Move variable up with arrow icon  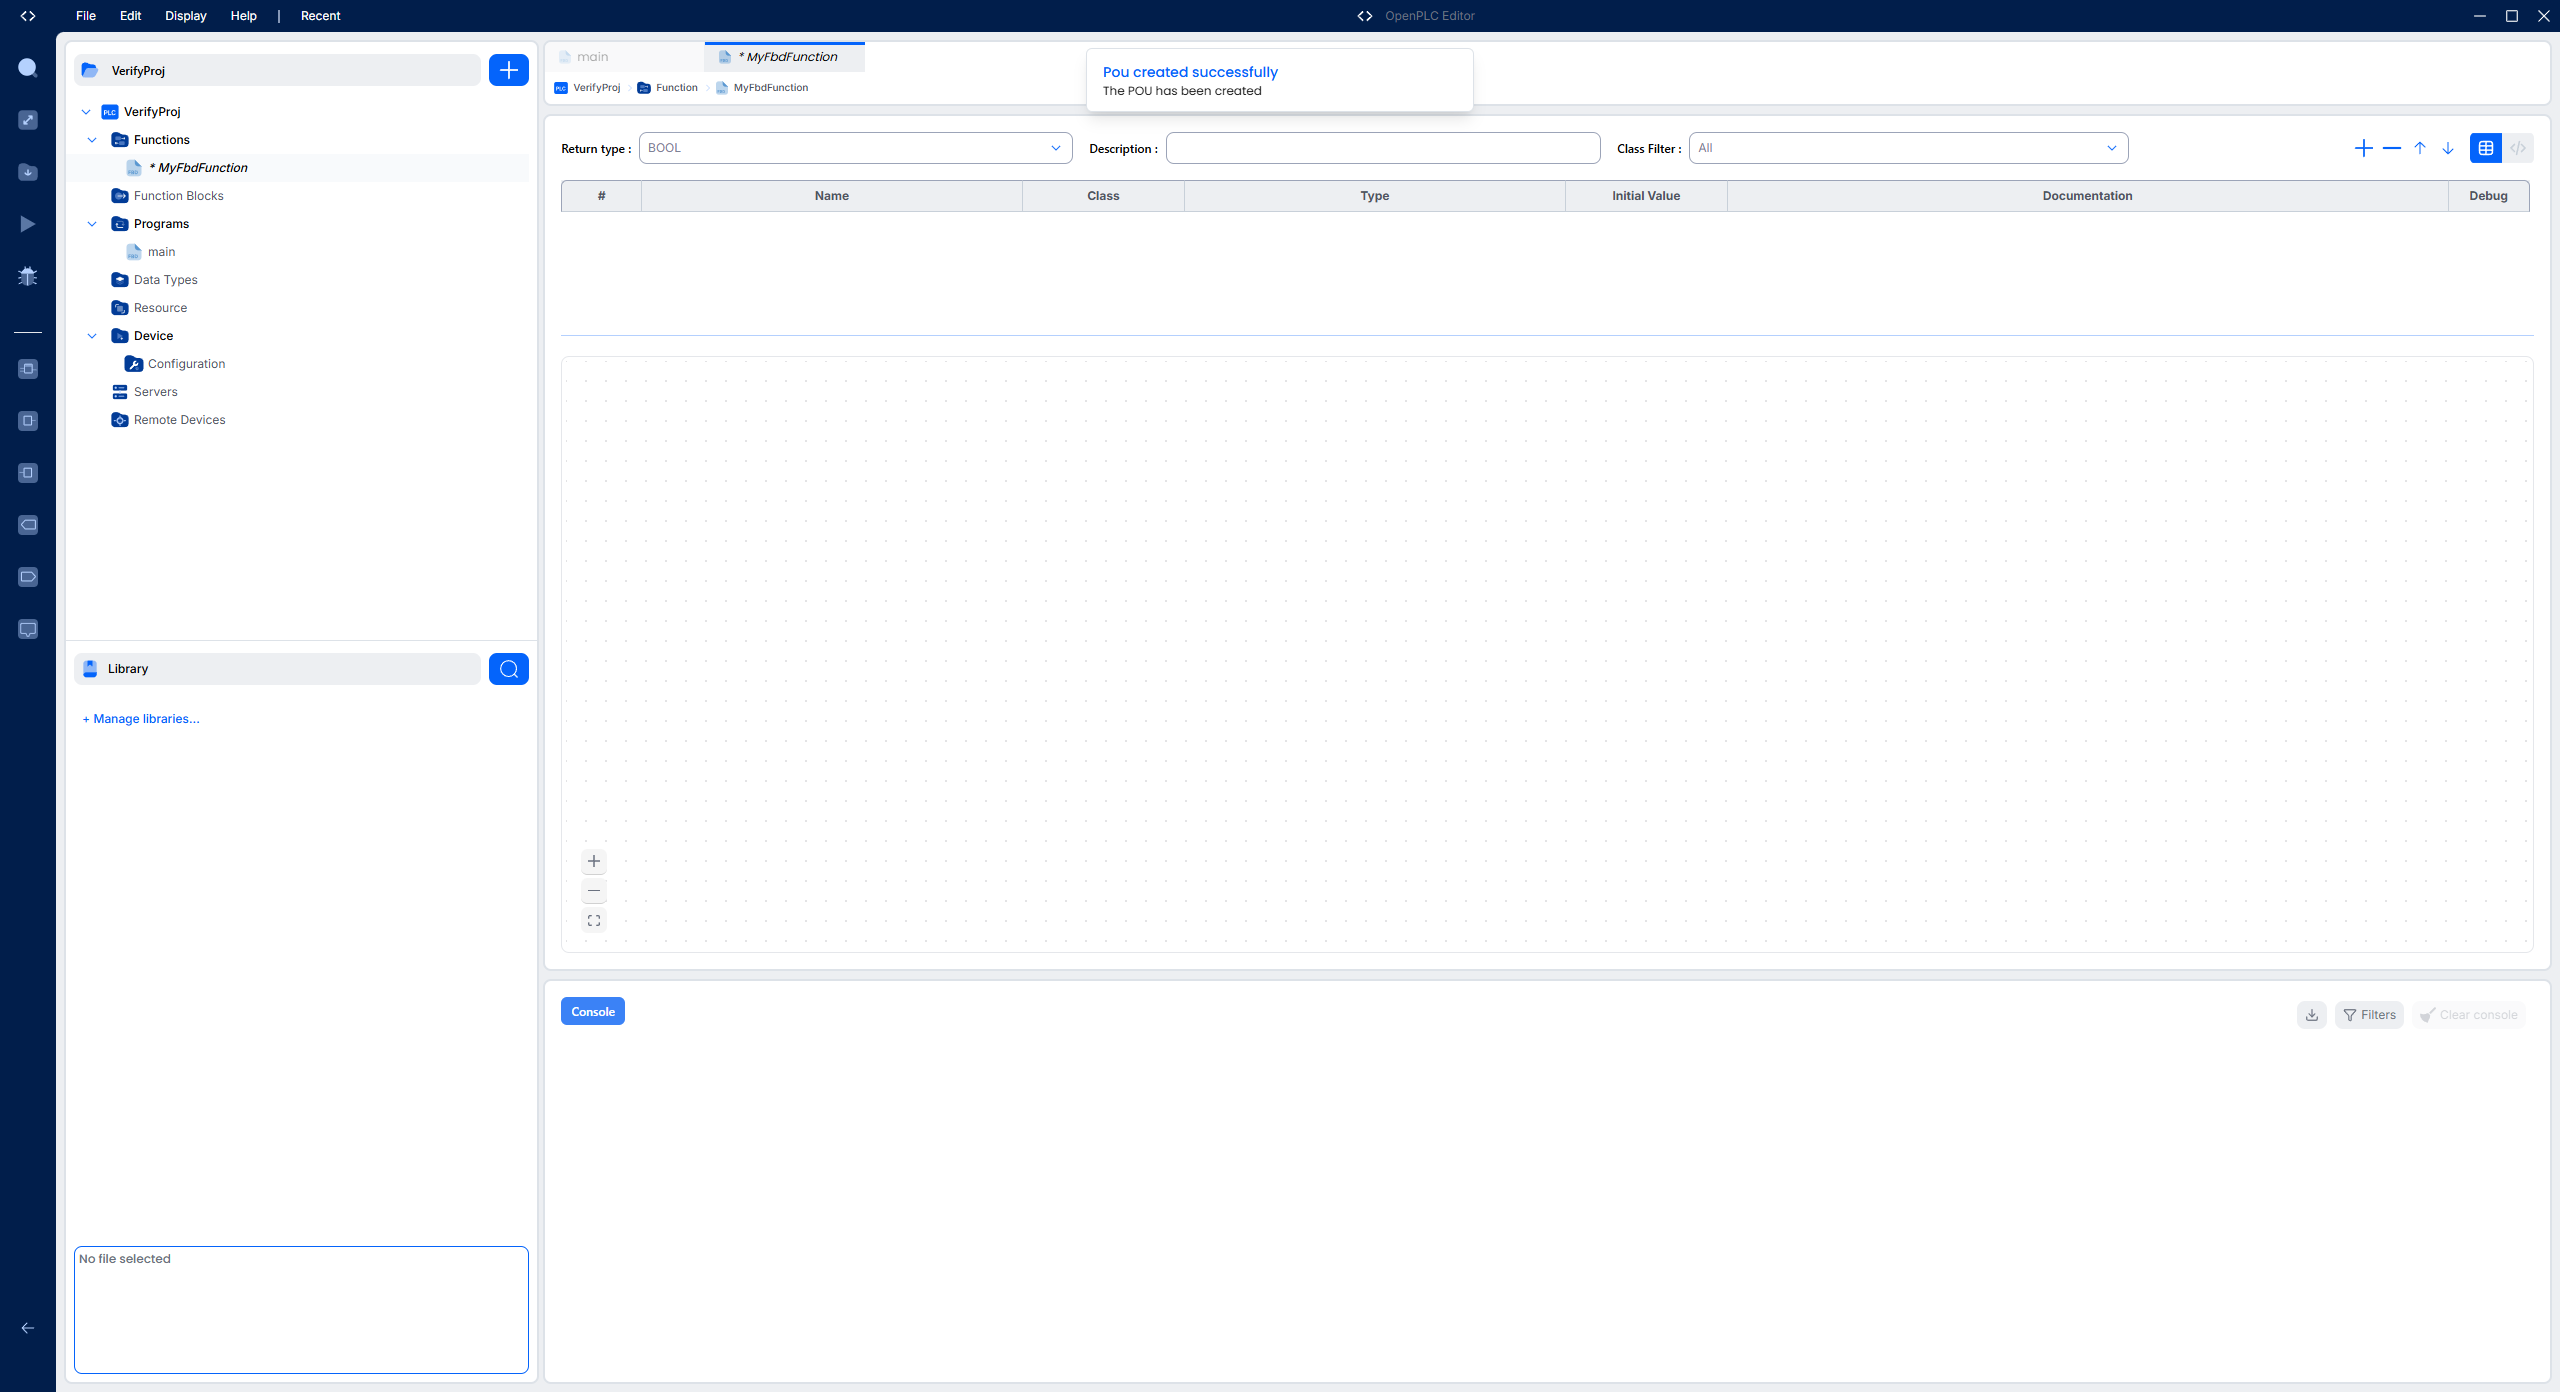(2420, 148)
